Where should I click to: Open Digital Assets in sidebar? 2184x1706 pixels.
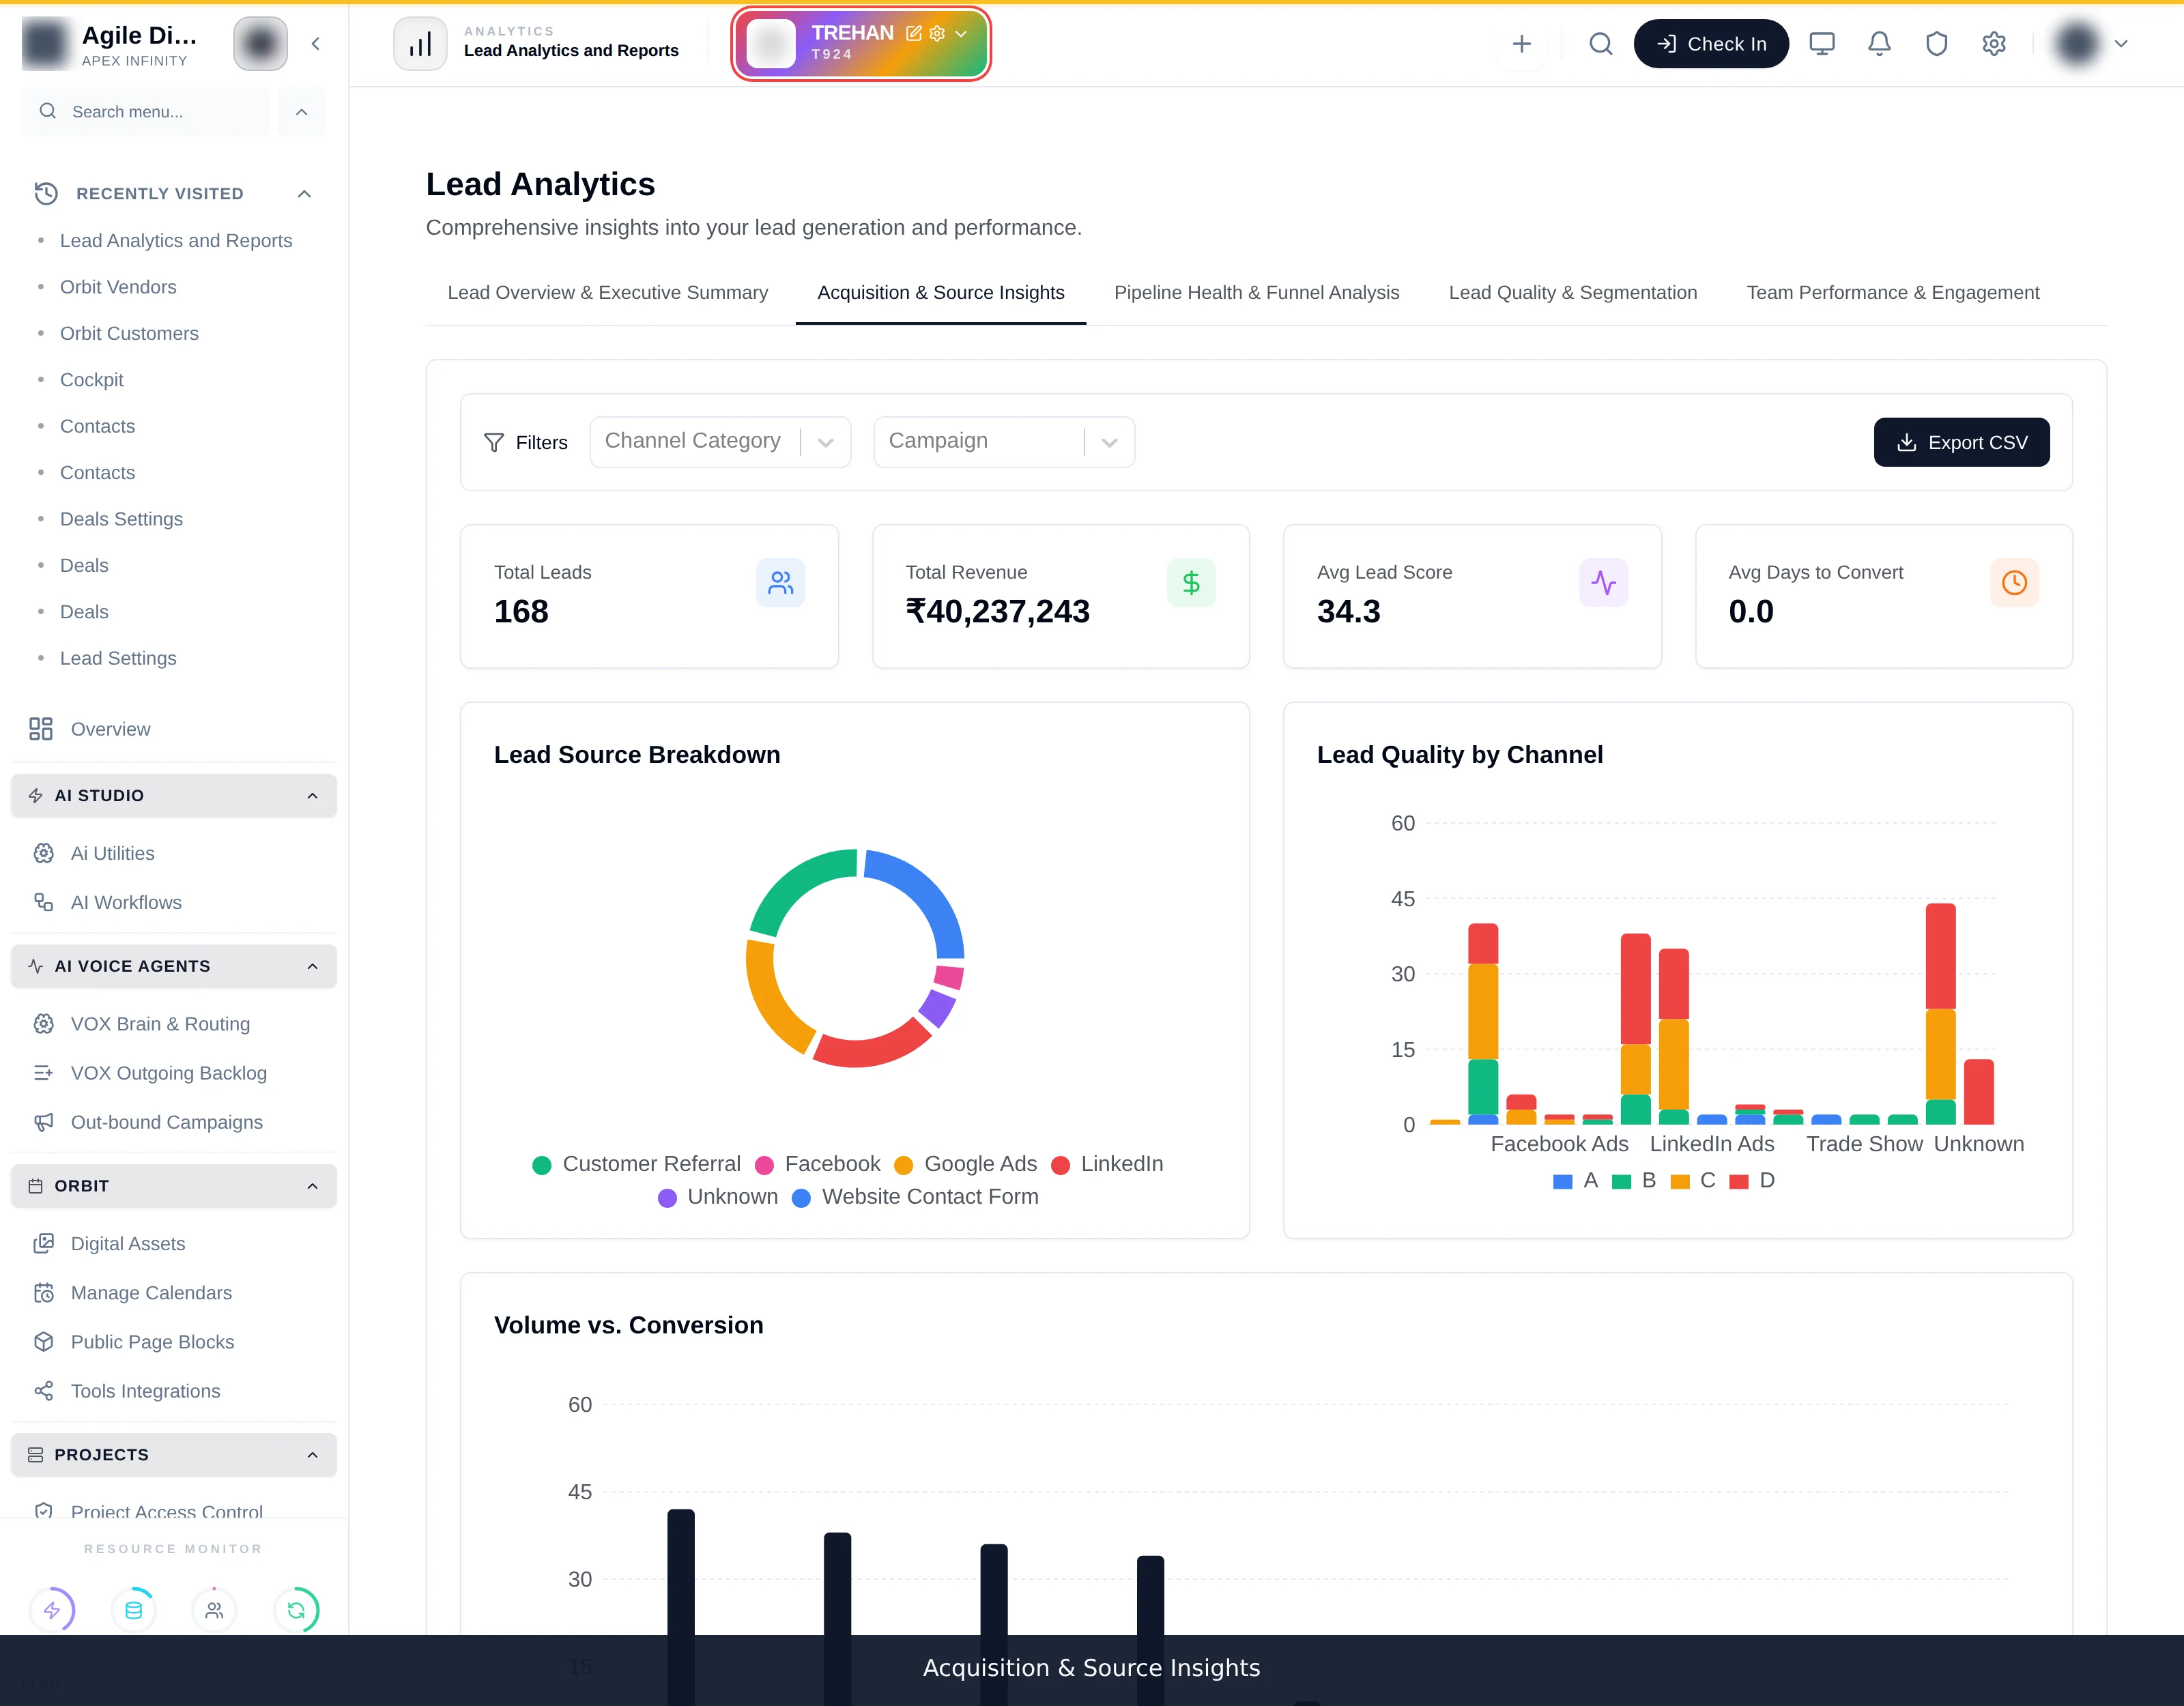pos(174,1244)
